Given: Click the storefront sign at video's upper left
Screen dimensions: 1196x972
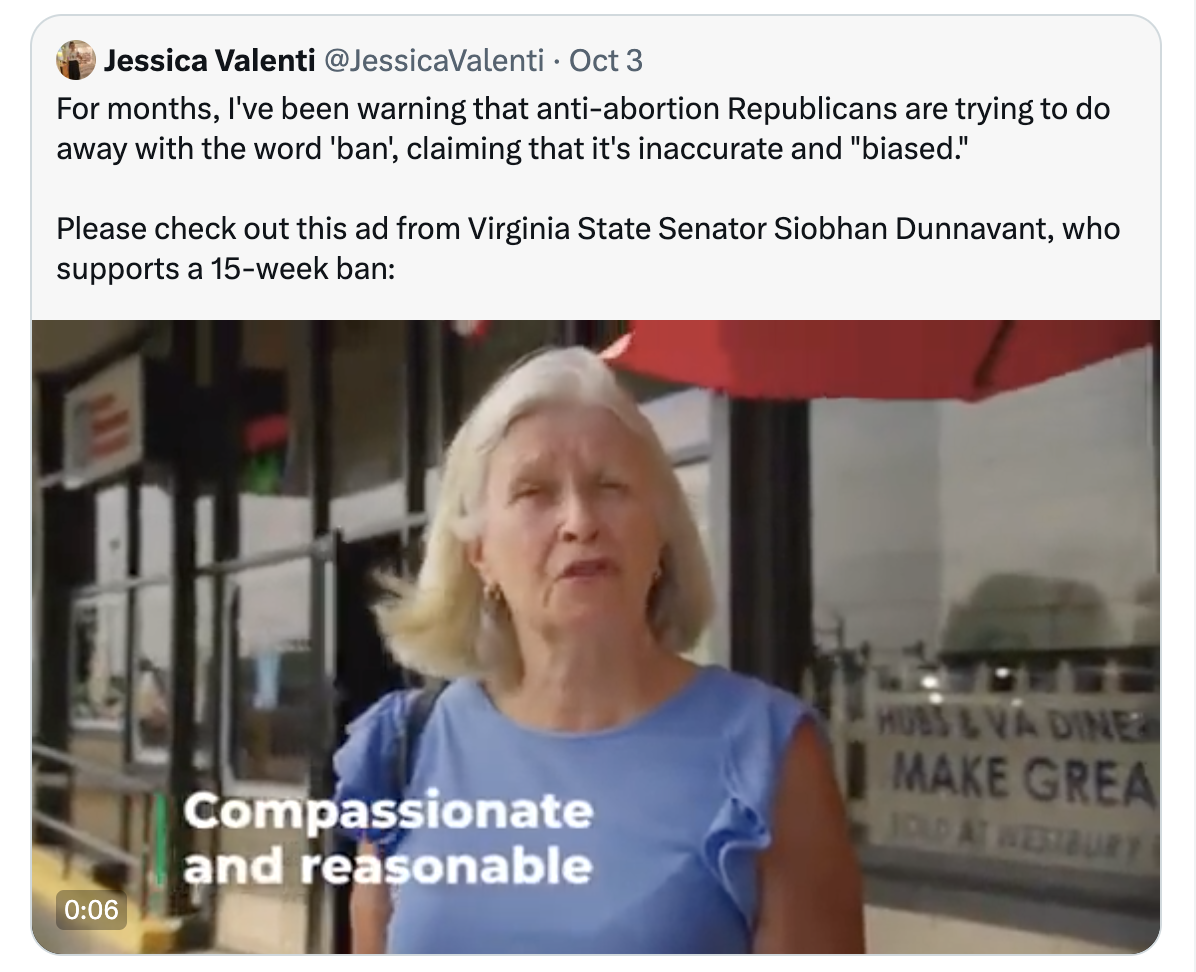Looking at the screenshot, I should (103, 420).
